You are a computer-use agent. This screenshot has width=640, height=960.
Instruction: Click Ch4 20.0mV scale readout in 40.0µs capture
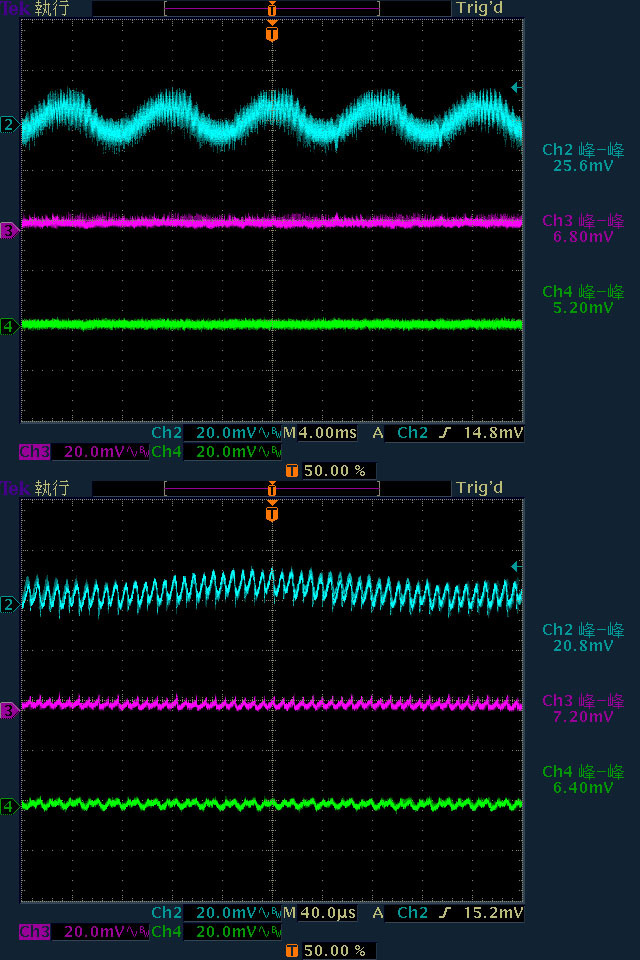216,932
